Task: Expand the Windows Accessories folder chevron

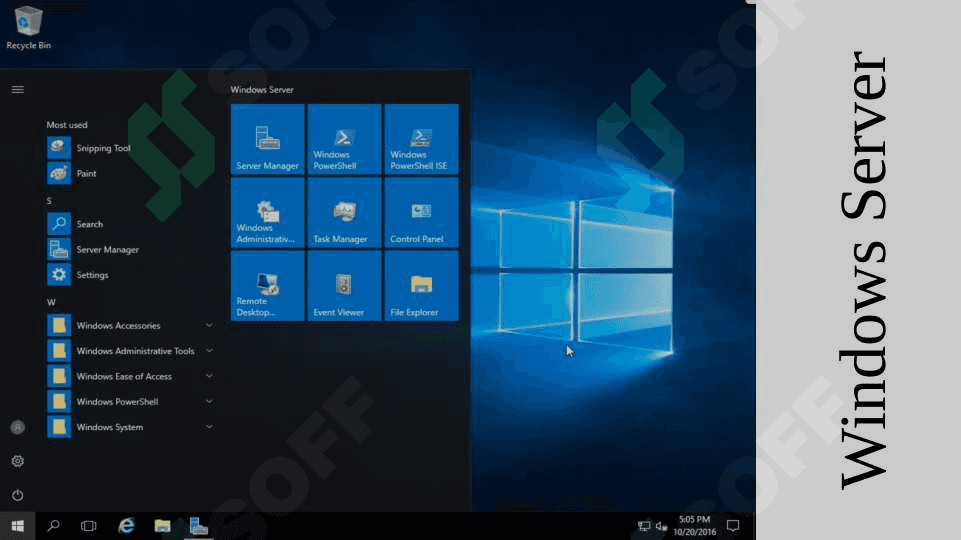Action: pyautogui.click(x=209, y=325)
